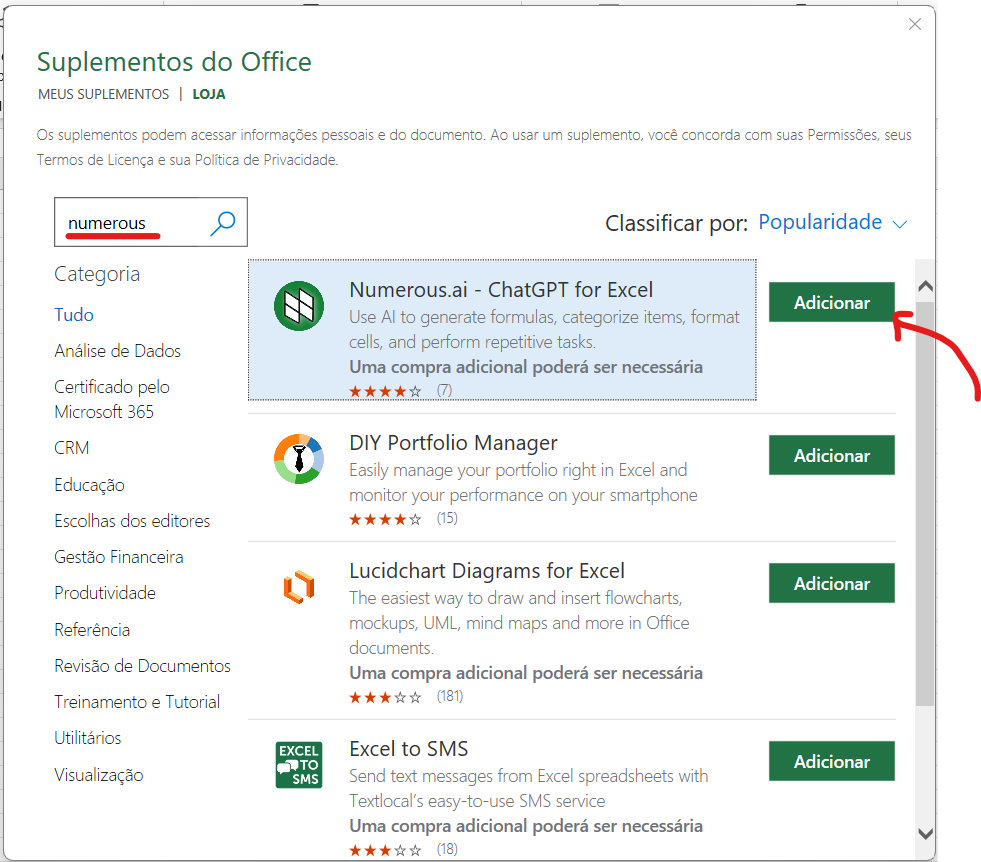Click the star rating of Lucidchart Diagrams
The height and width of the screenshot is (862, 981).
(x=388, y=695)
